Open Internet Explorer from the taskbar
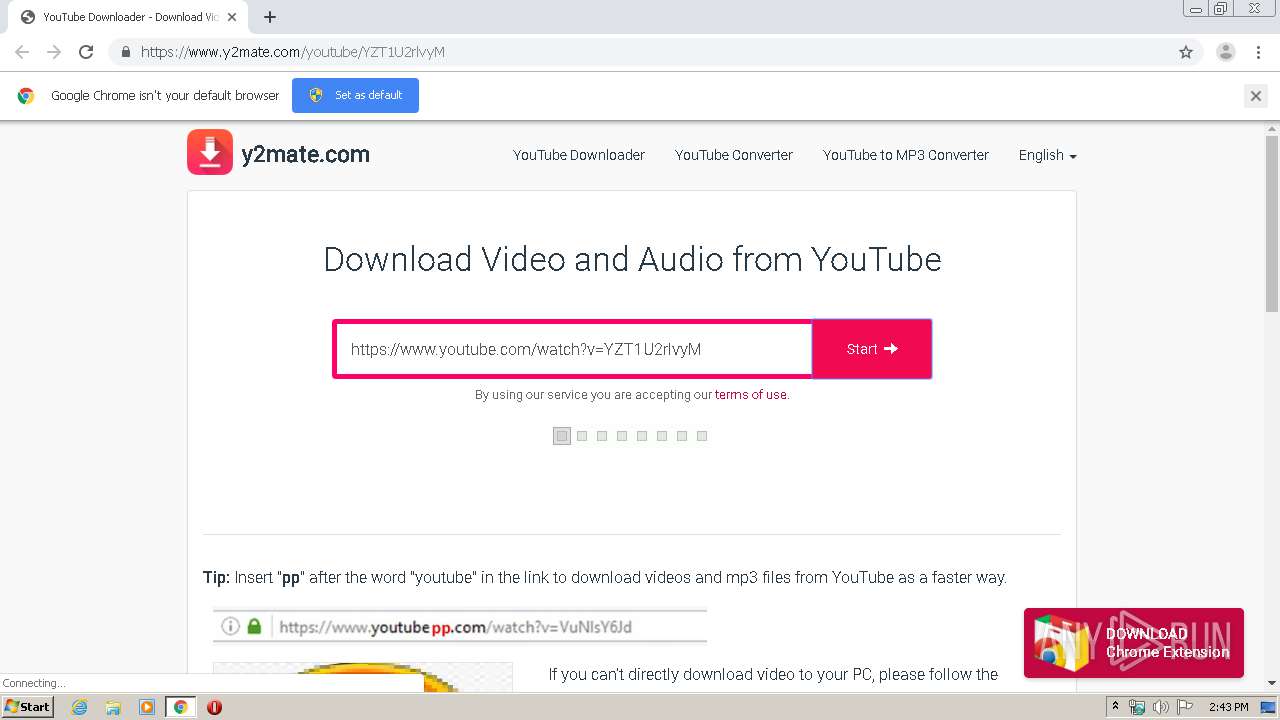Image resolution: width=1280 pixels, height=720 pixels. (x=80, y=707)
